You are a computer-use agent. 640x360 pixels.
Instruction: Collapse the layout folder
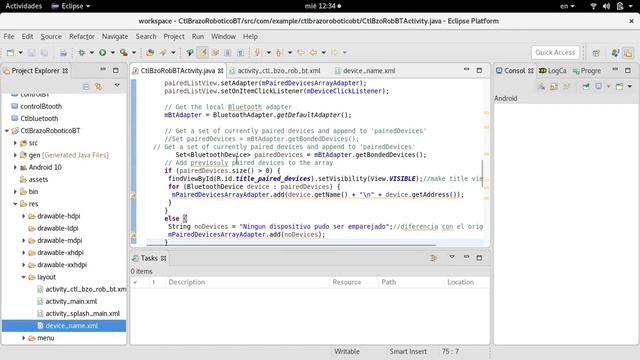point(23,277)
